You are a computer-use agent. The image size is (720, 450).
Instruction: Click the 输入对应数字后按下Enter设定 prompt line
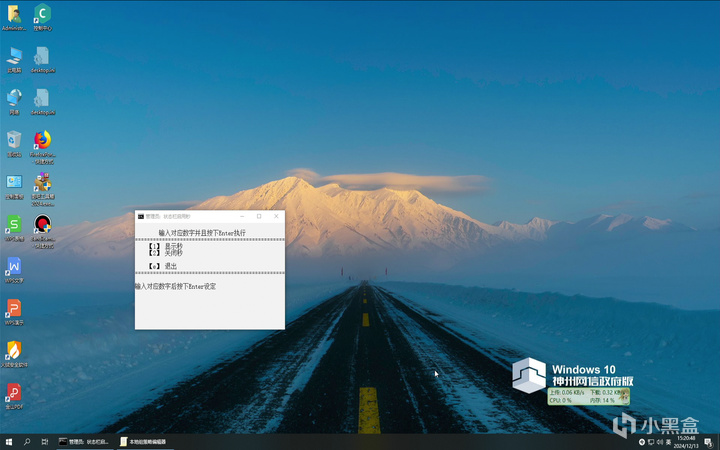point(175,286)
